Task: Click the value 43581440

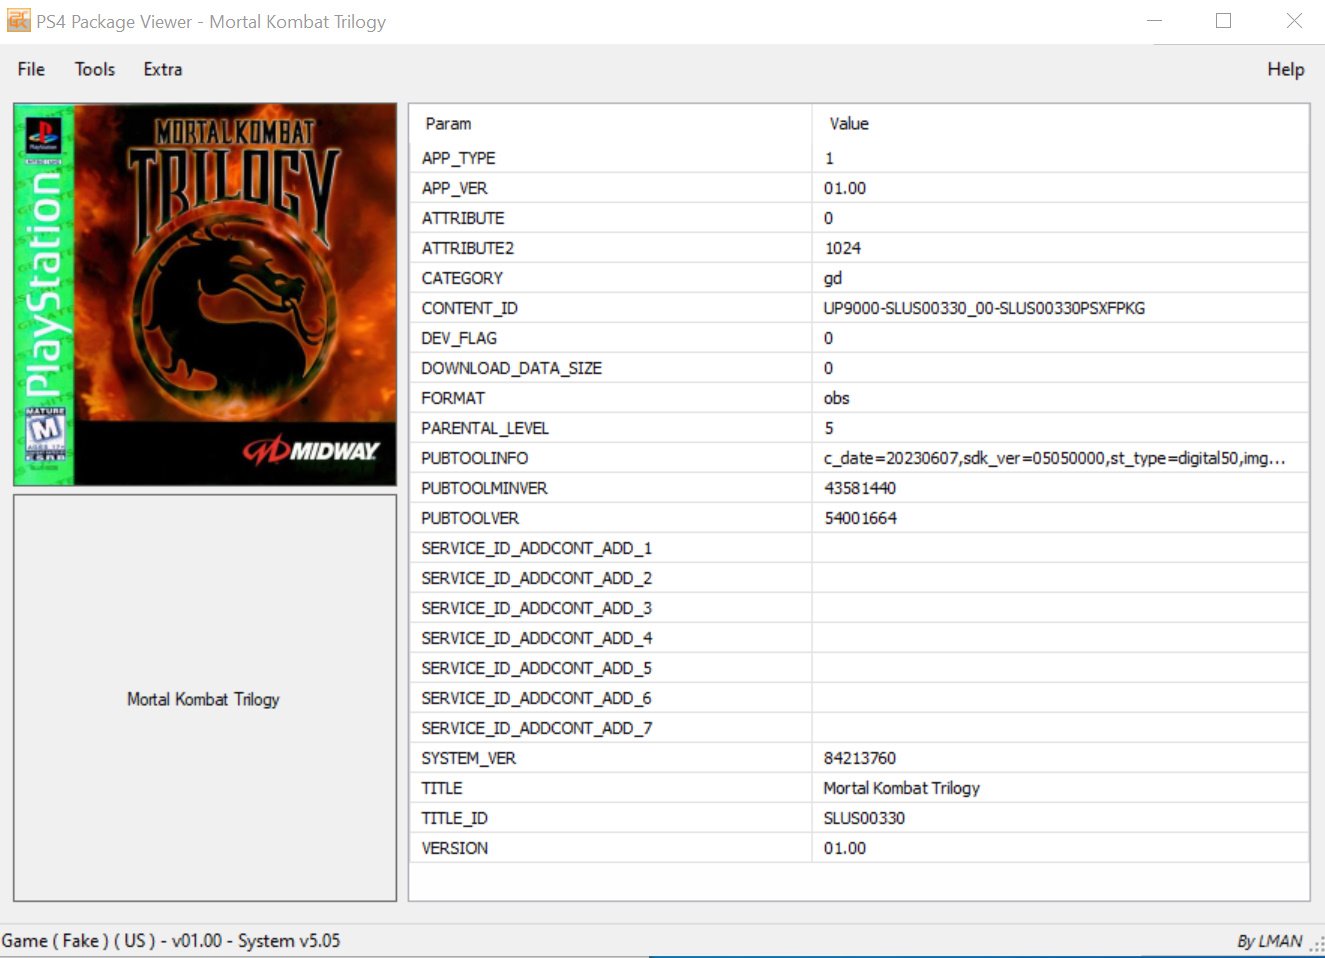Action: [860, 488]
